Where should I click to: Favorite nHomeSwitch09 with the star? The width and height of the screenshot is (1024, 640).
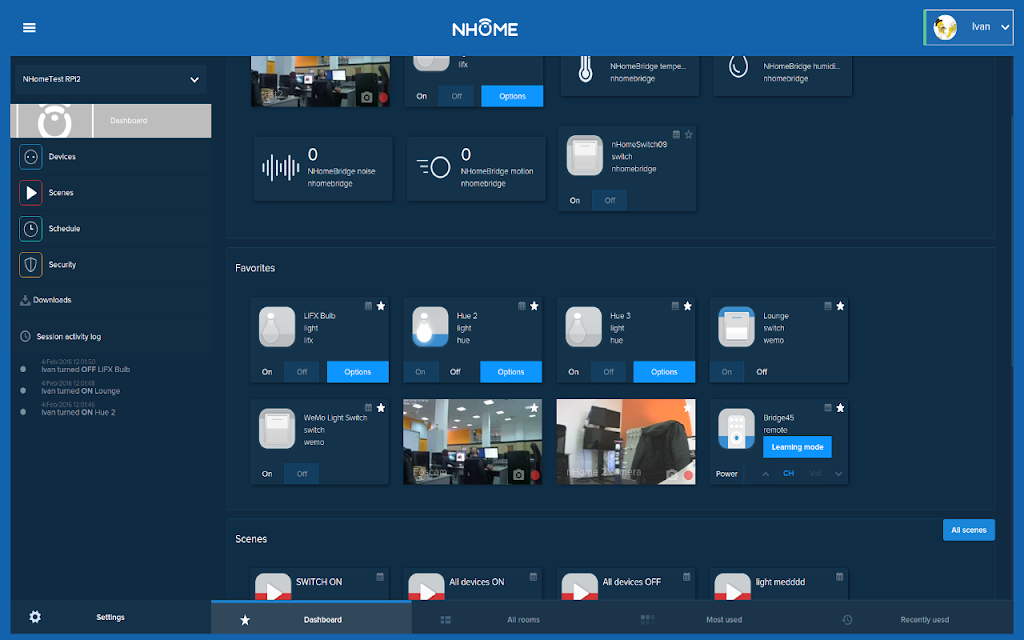[688, 135]
